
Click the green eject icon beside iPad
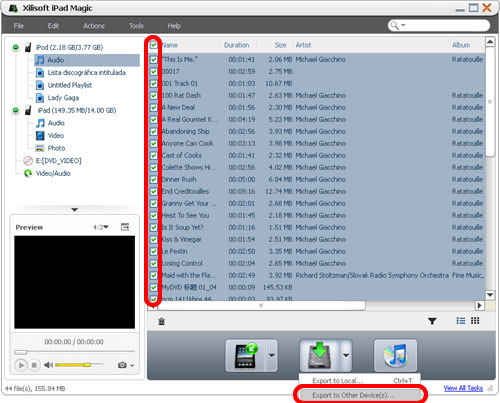[15, 110]
